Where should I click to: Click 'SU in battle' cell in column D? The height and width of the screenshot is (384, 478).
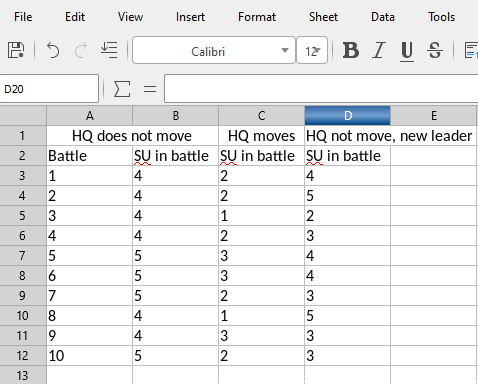[x=347, y=156]
